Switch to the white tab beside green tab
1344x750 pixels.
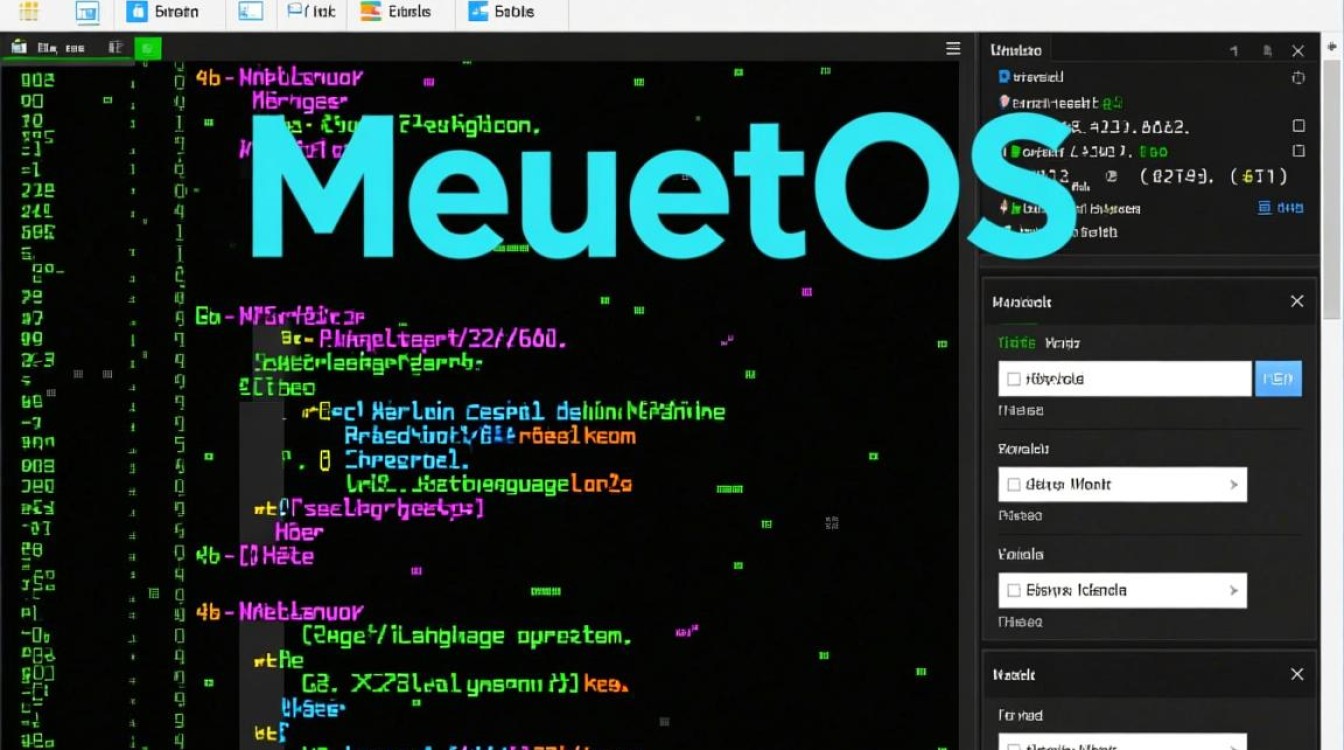[1062, 343]
